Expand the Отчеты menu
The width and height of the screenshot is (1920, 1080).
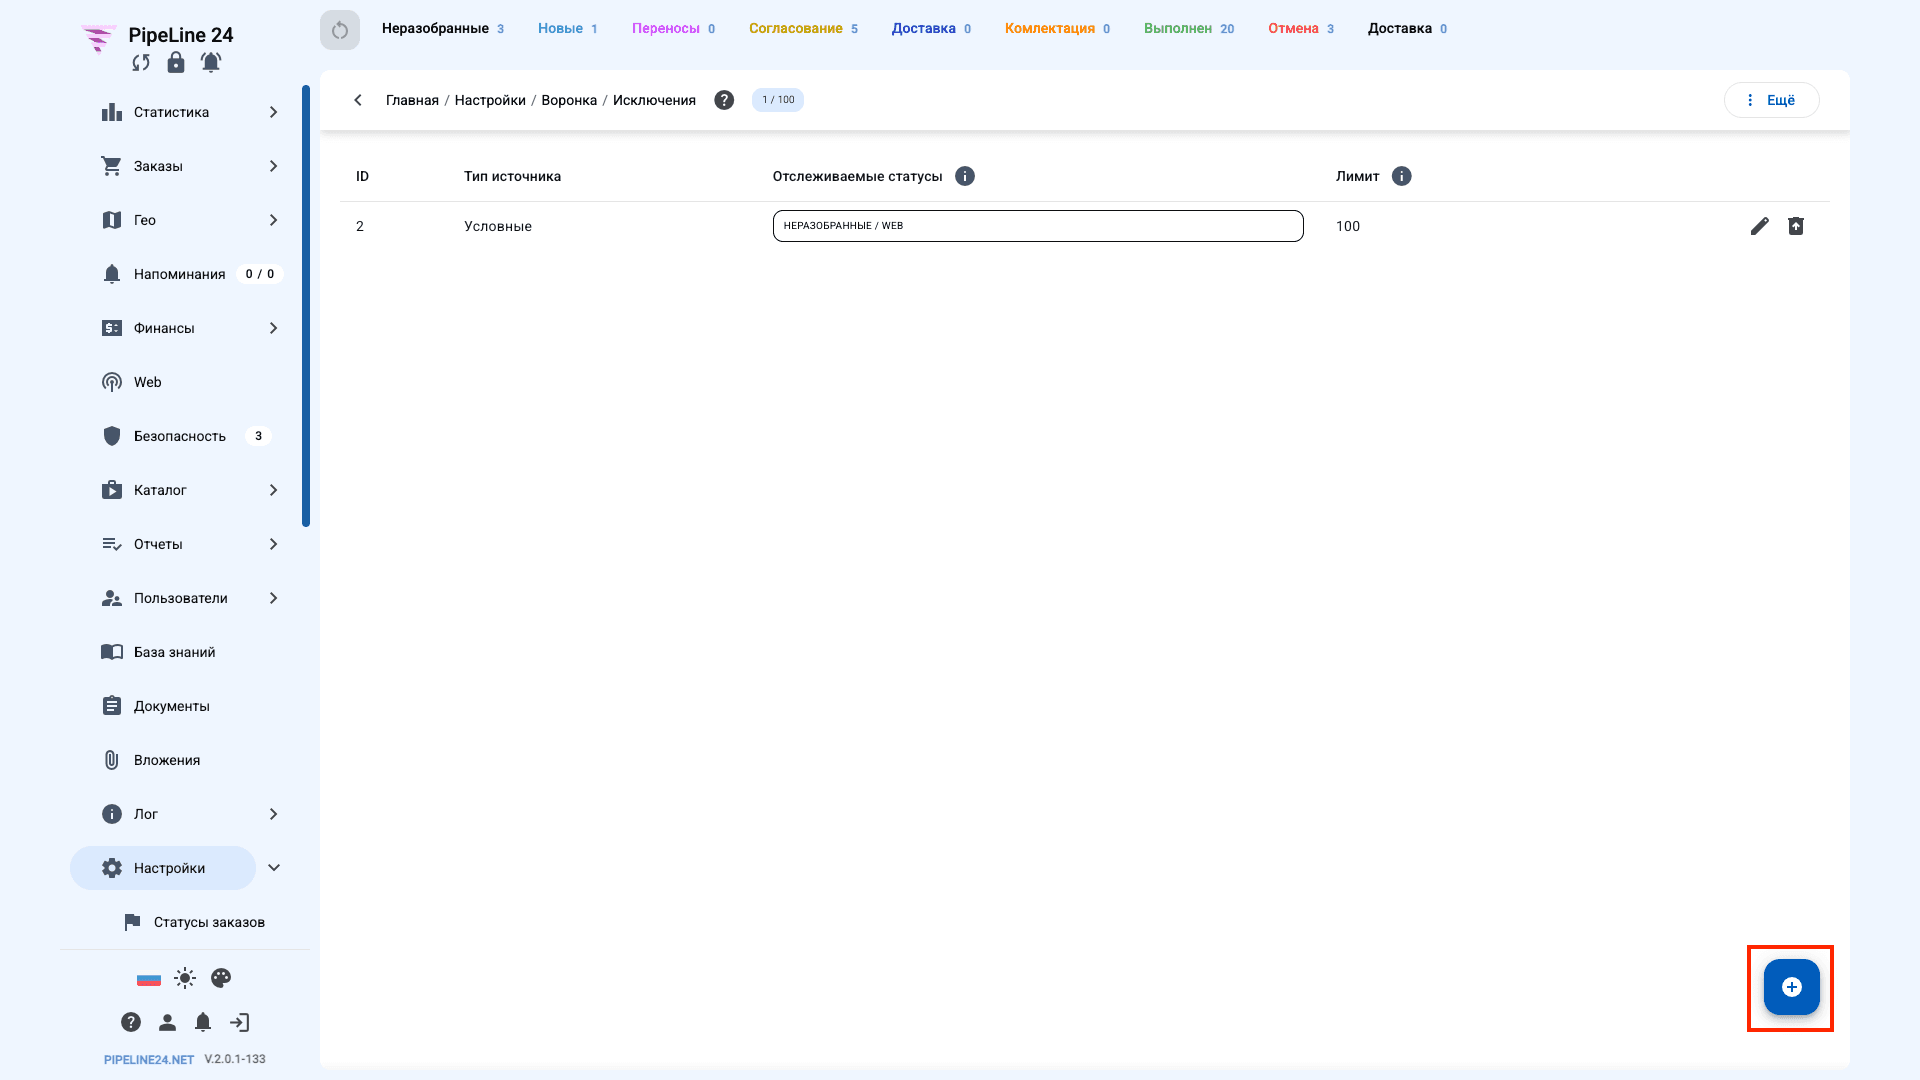point(273,544)
